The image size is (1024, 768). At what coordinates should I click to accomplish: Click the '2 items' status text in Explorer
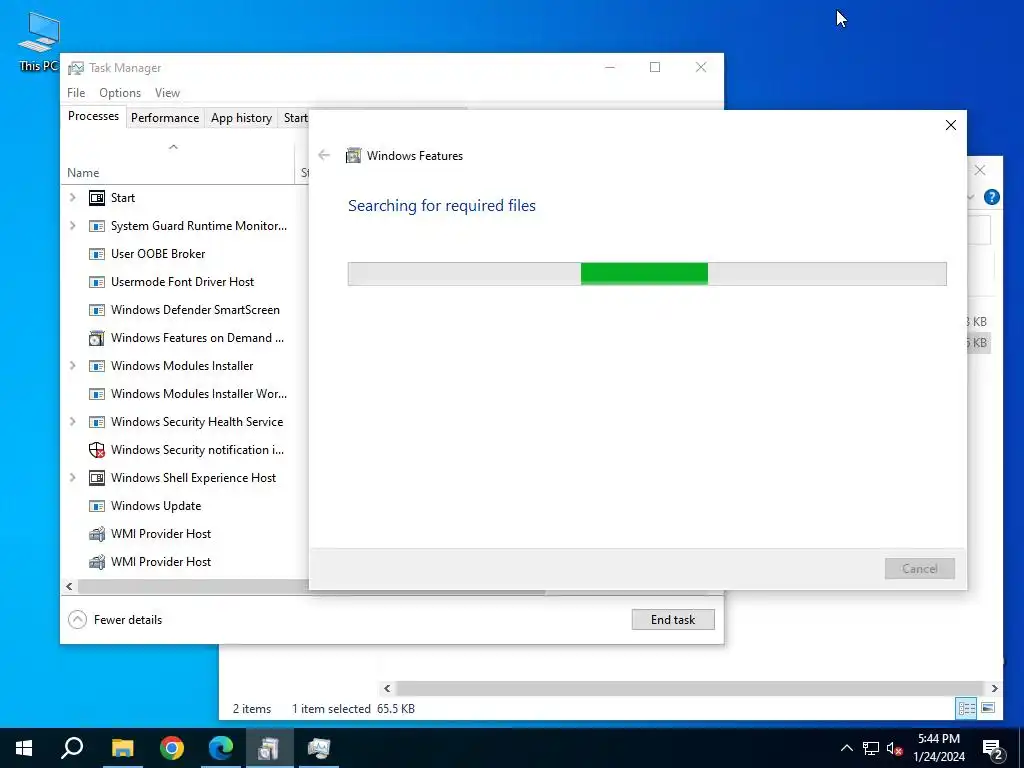[252, 709]
